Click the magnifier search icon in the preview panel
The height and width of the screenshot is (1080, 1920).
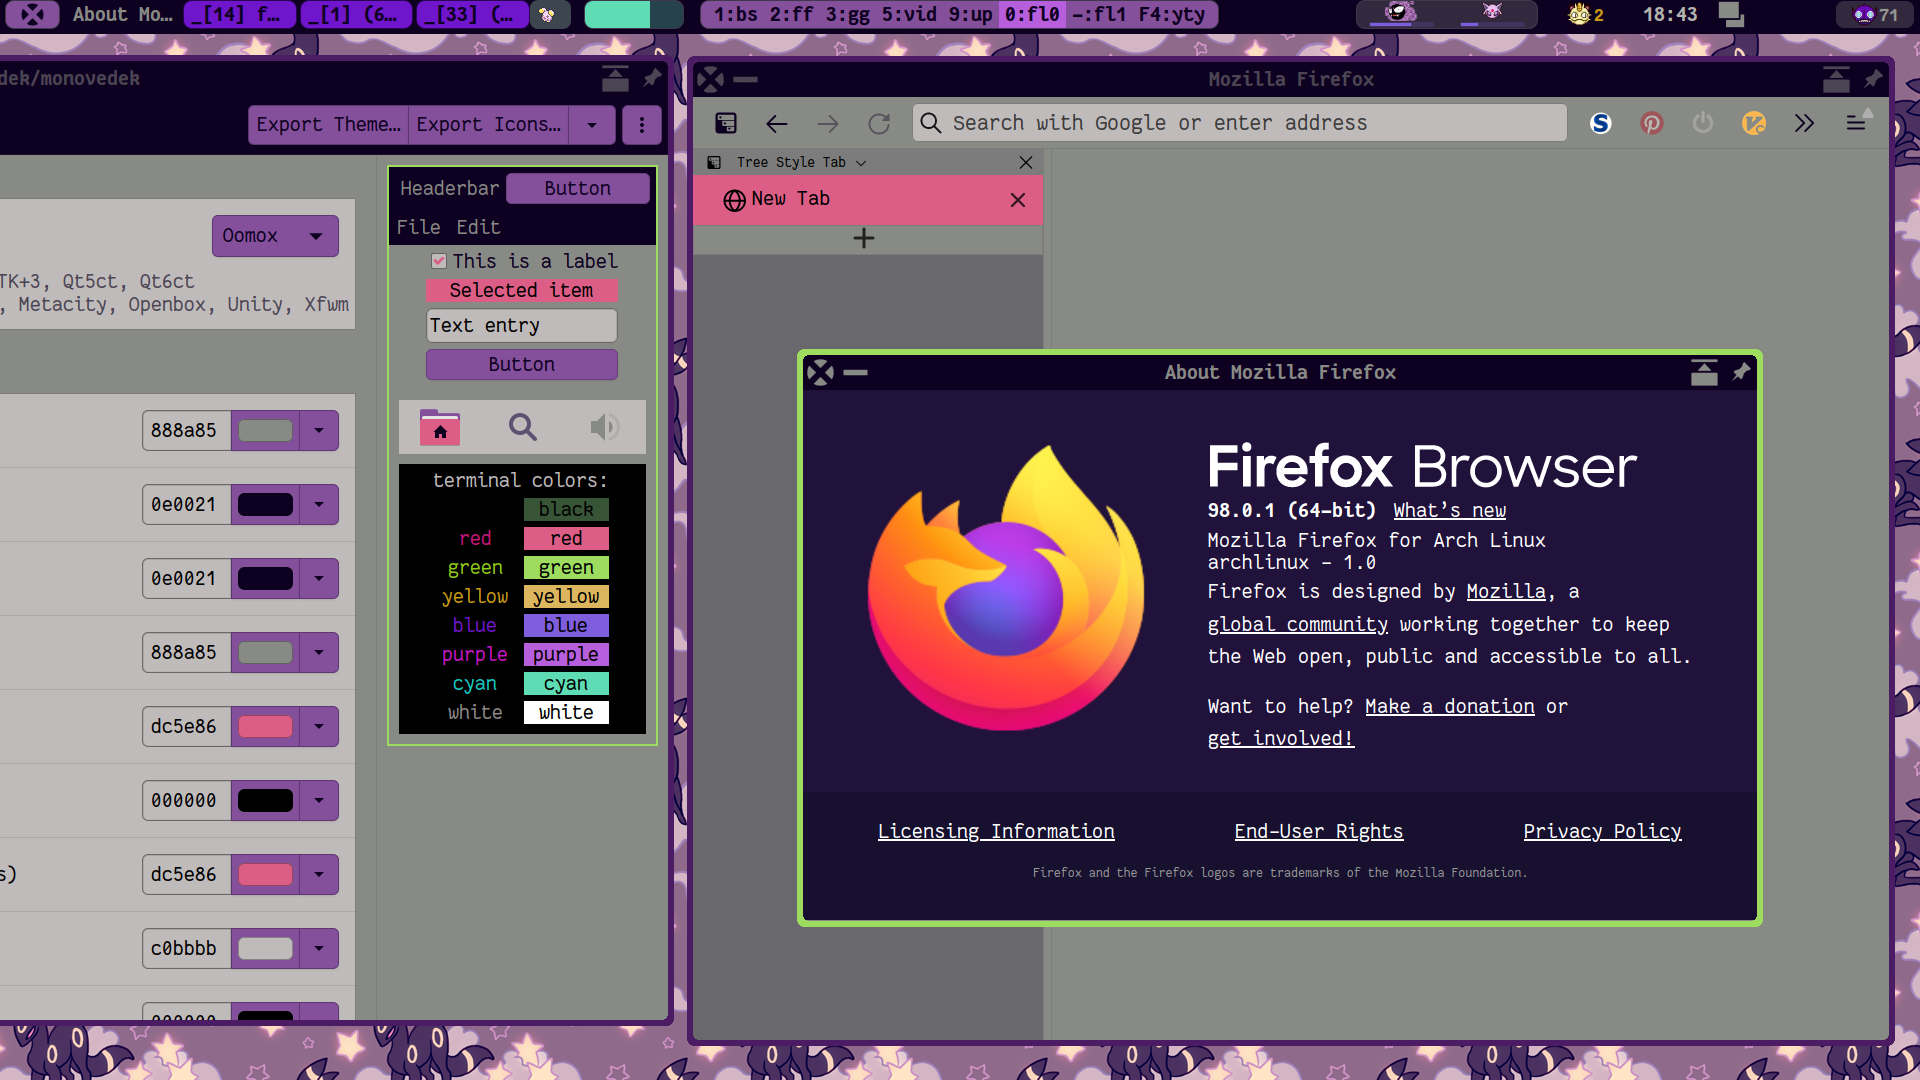[522, 427]
